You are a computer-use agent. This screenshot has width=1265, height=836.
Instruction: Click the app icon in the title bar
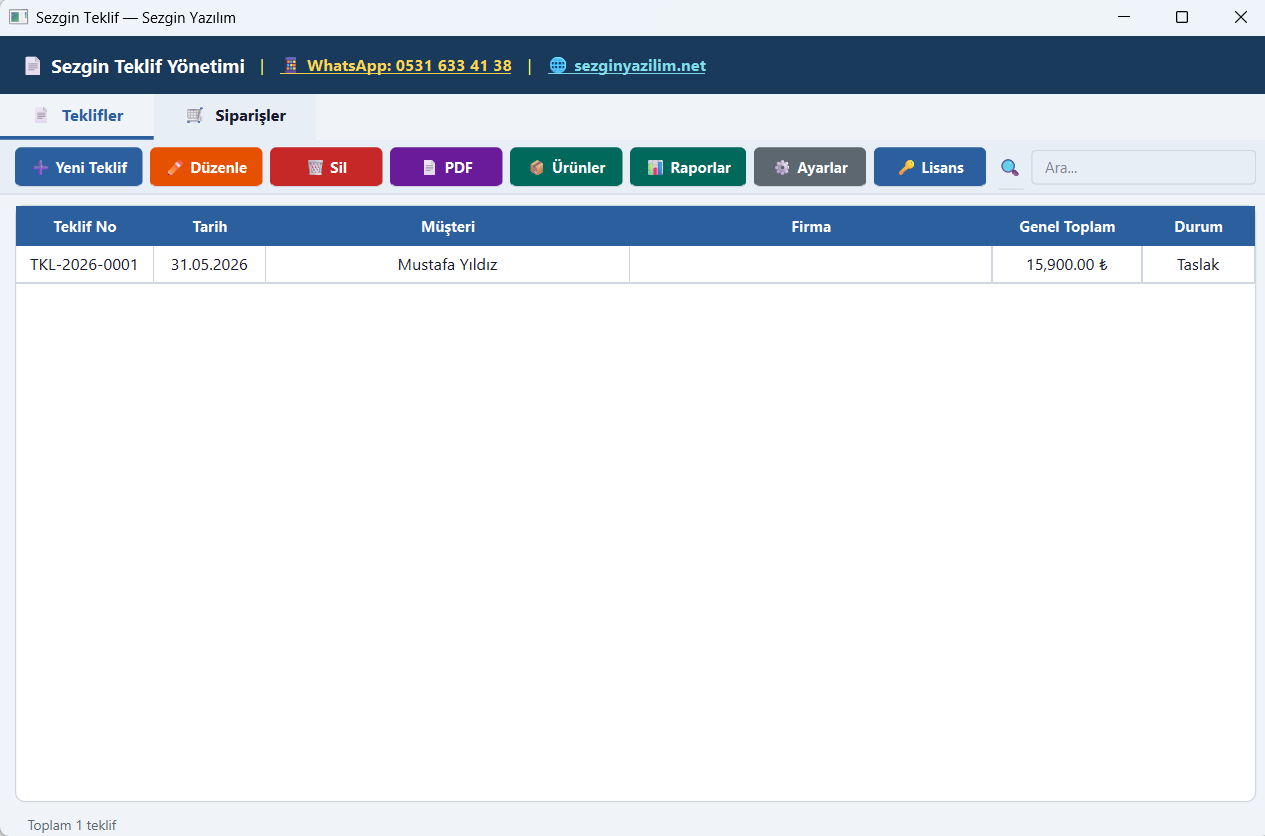[x=18, y=17]
